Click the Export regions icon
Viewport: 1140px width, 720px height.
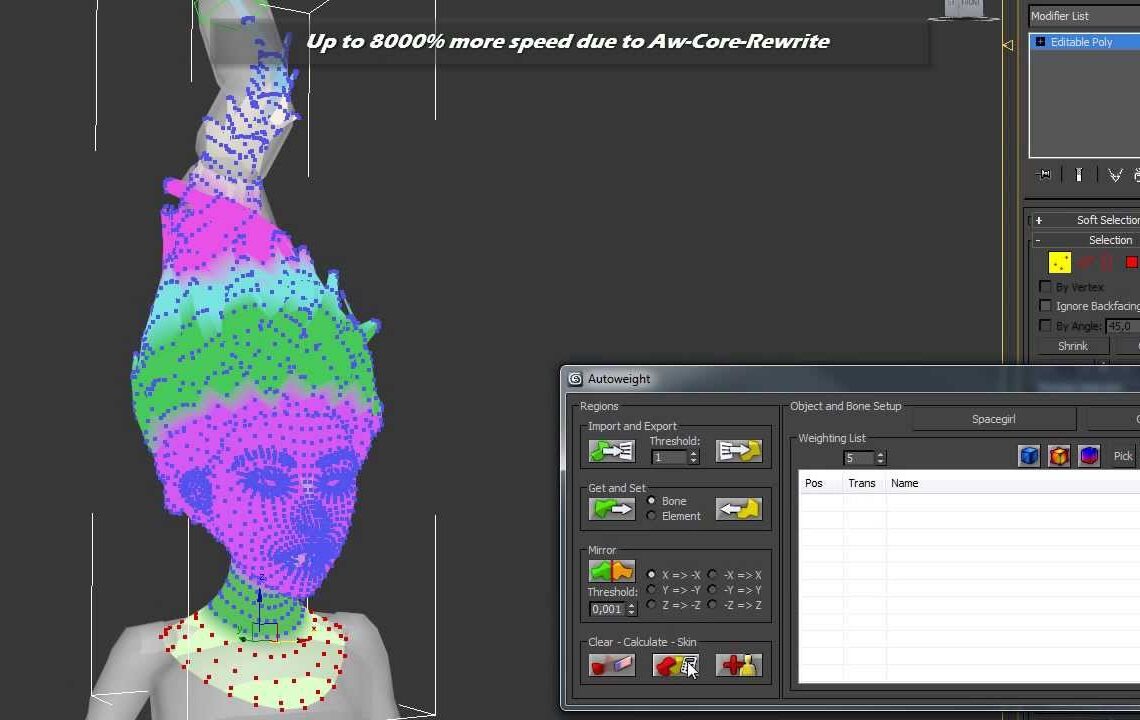pyautogui.click(x=739, y=452)
